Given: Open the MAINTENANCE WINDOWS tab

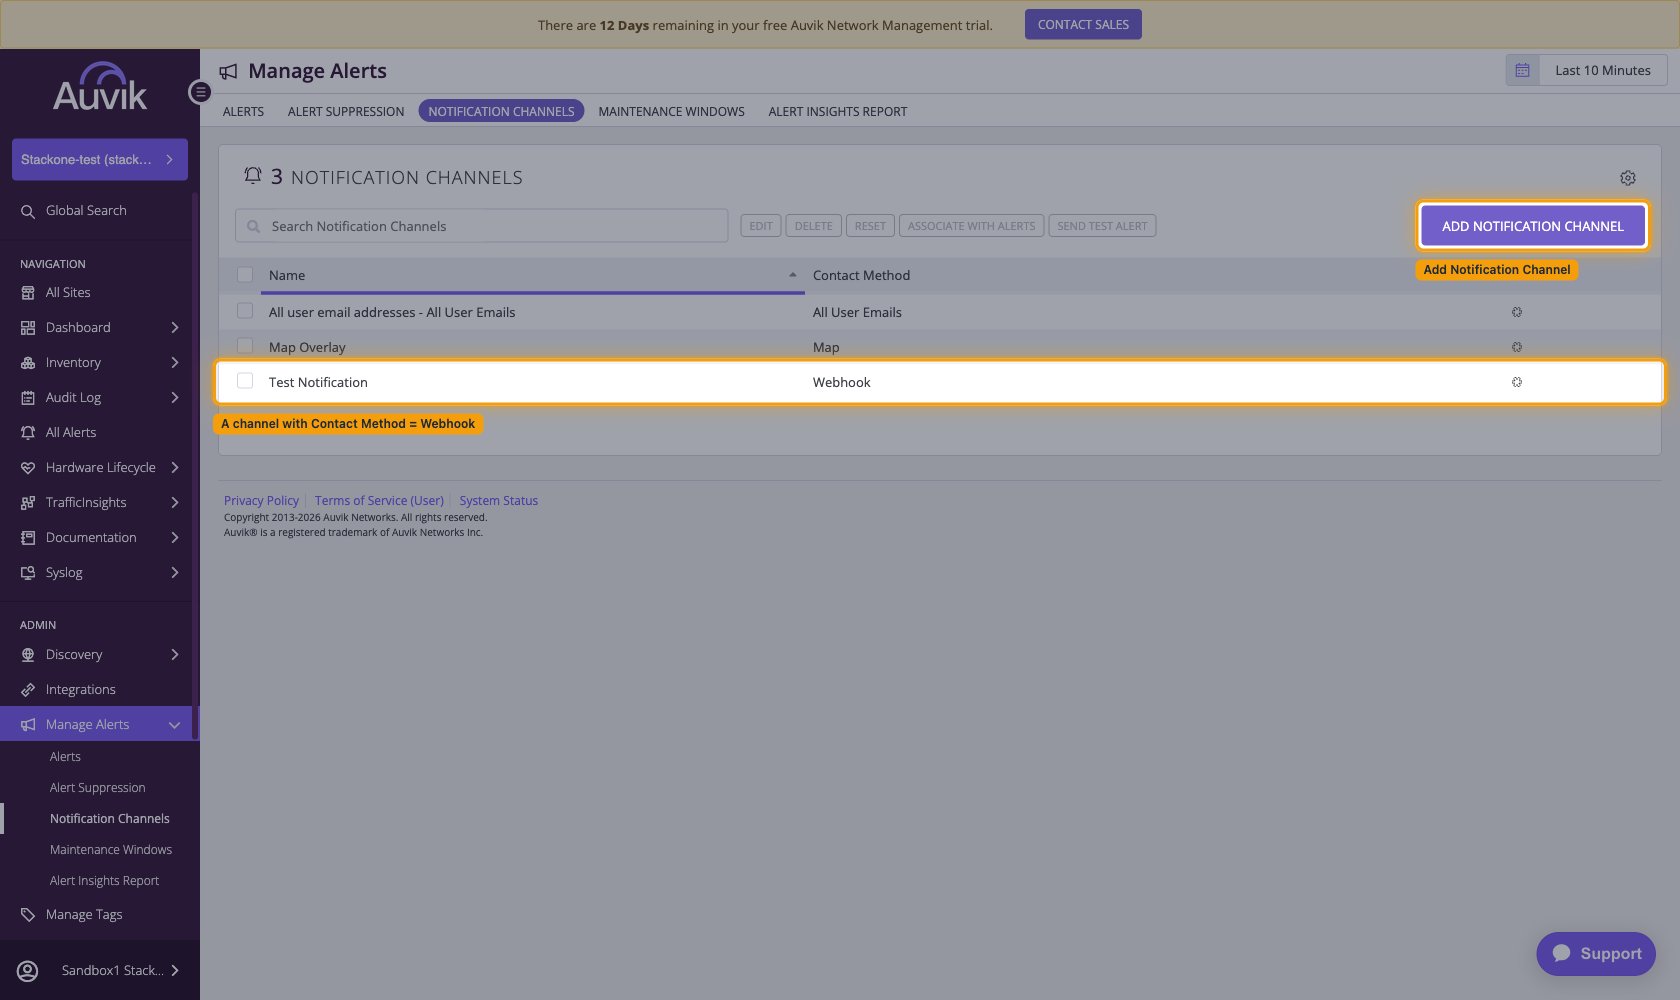Looking at the screenshot, I should (672, 112).
